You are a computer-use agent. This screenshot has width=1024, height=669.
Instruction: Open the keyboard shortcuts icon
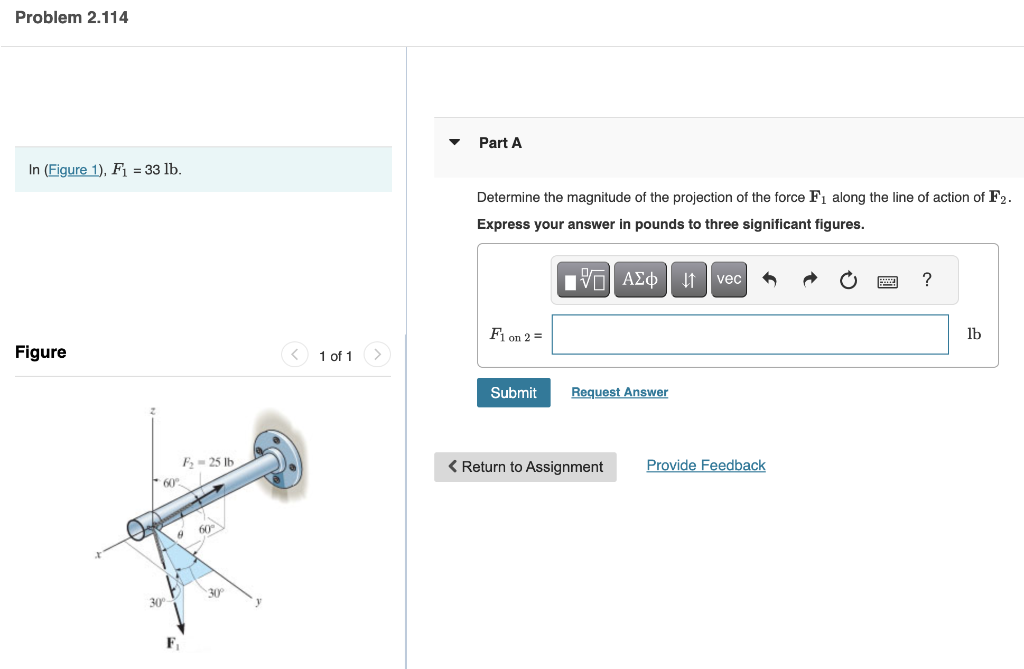(x=888, y=280)
